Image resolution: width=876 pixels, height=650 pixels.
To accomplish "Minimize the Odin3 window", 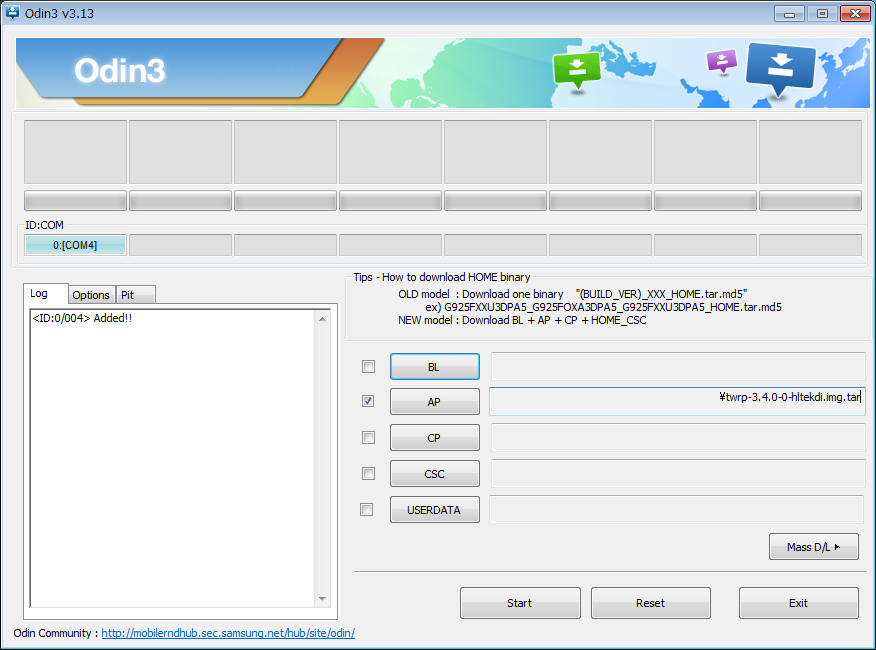I will (x=789, y=14).
